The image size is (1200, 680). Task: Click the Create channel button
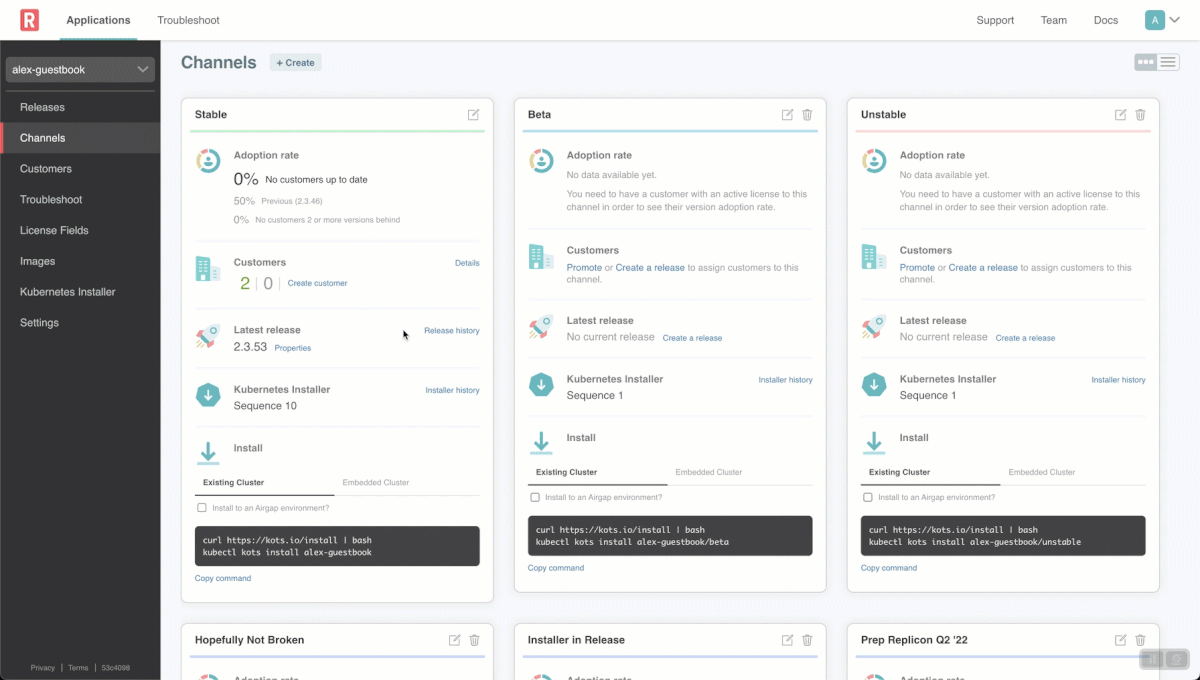pyautogui.click(x=296, y=63)
